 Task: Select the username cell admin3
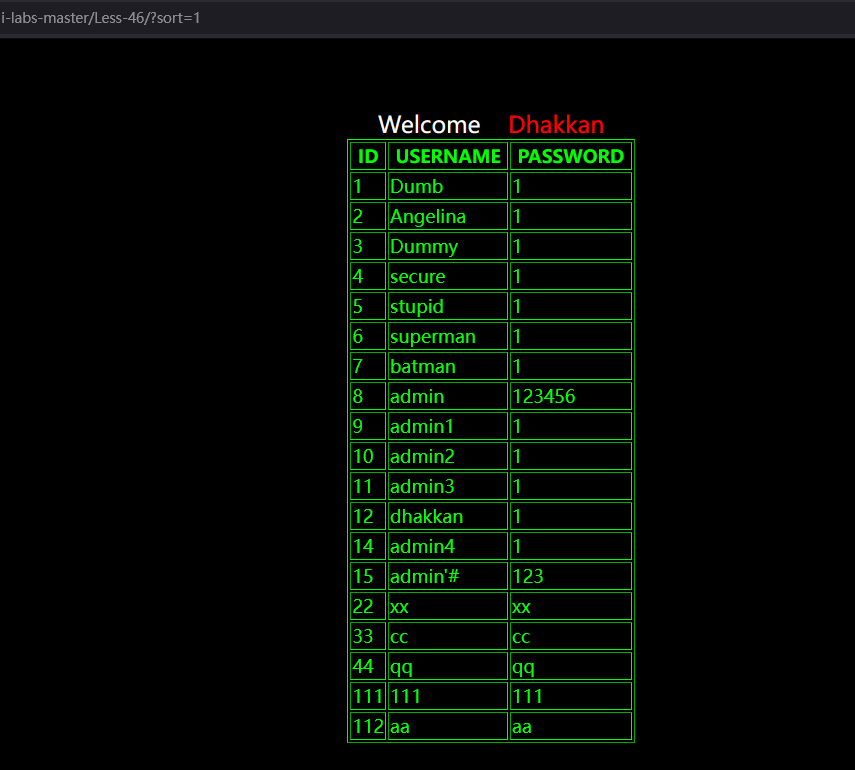click(x=448, y=486)
